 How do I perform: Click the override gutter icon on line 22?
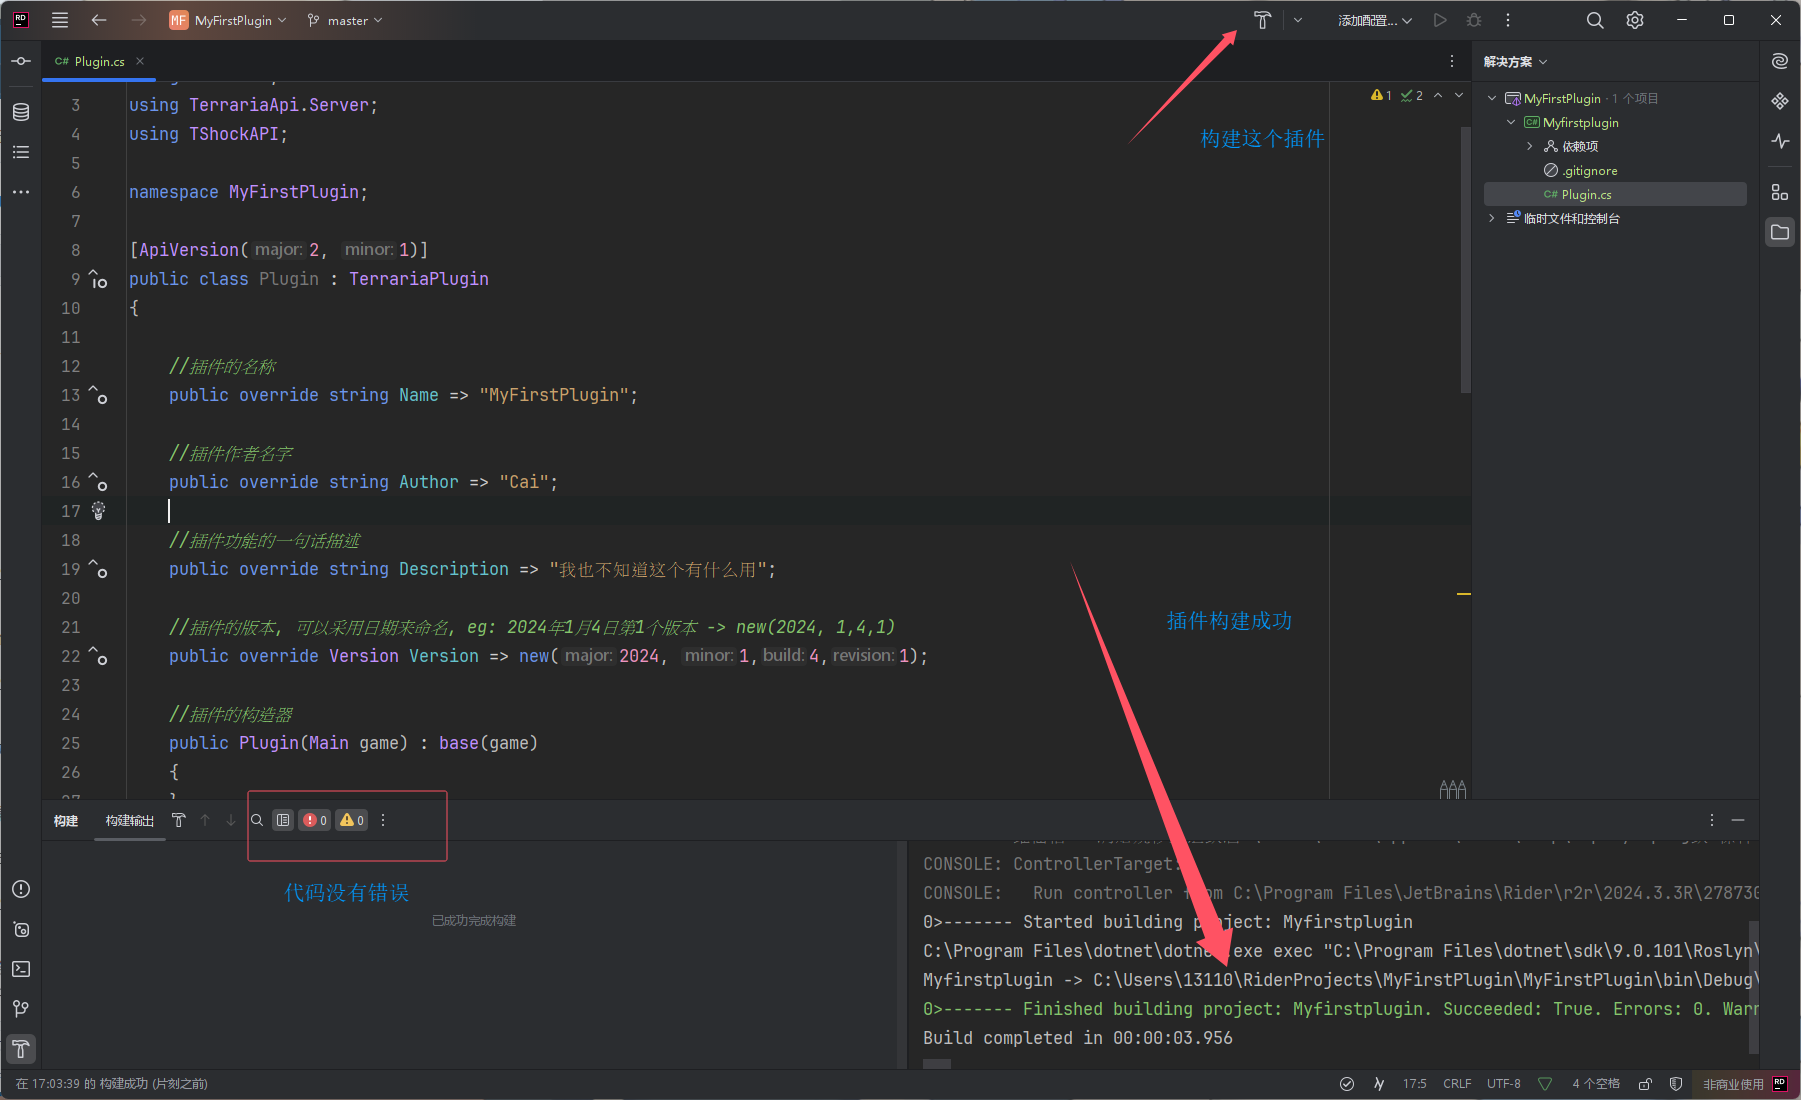point(98,656)
